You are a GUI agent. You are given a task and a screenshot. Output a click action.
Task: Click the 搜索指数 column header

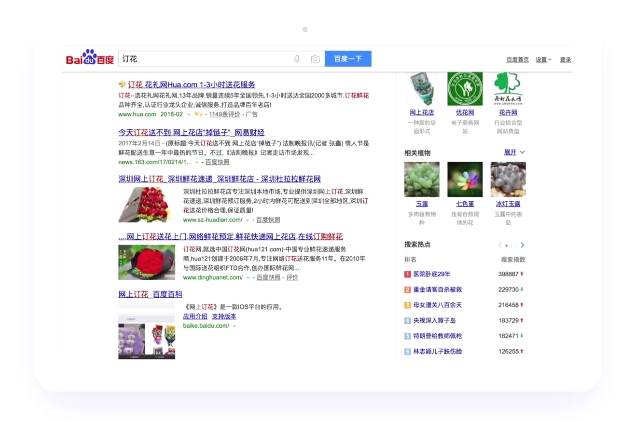point(513,259)
